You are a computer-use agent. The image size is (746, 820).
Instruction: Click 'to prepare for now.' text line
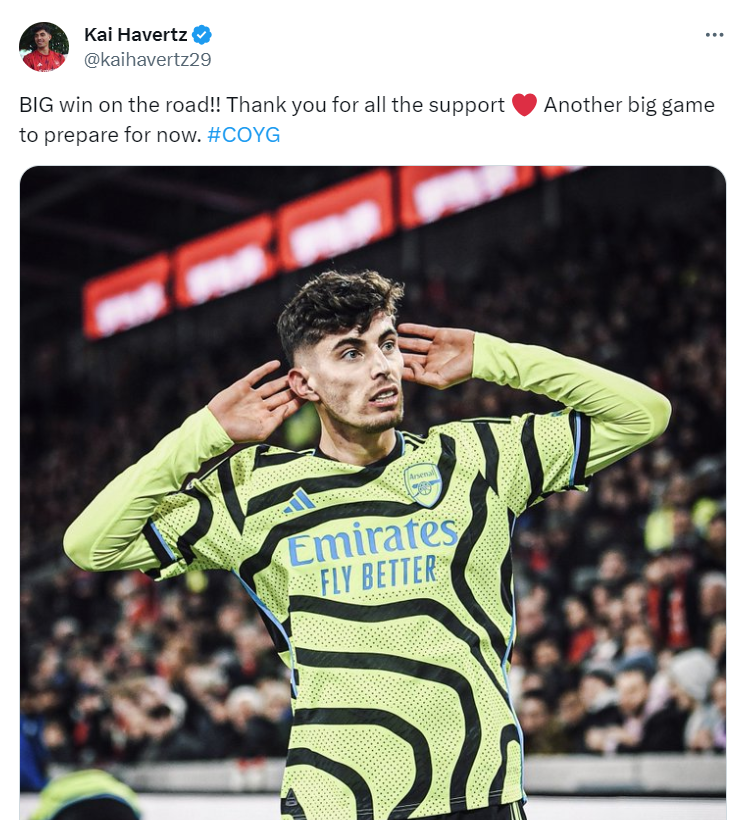pyautogui.click(x=110, y=135)
